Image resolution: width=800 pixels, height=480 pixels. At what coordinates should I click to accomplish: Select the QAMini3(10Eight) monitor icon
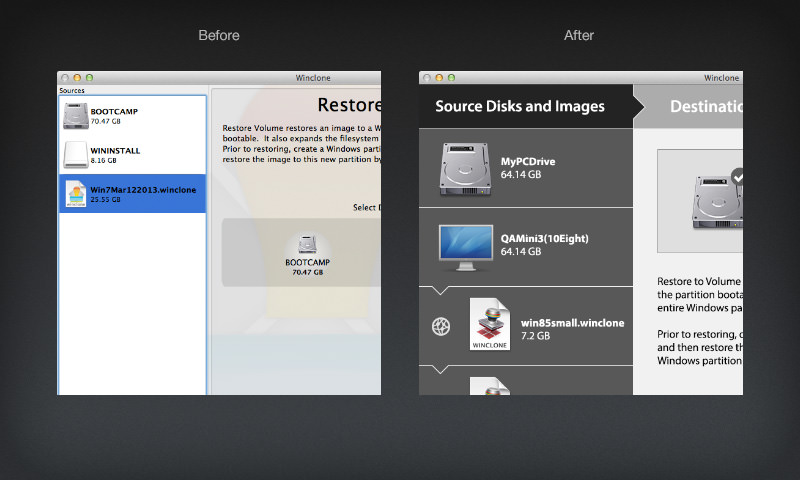coord(465,247)
